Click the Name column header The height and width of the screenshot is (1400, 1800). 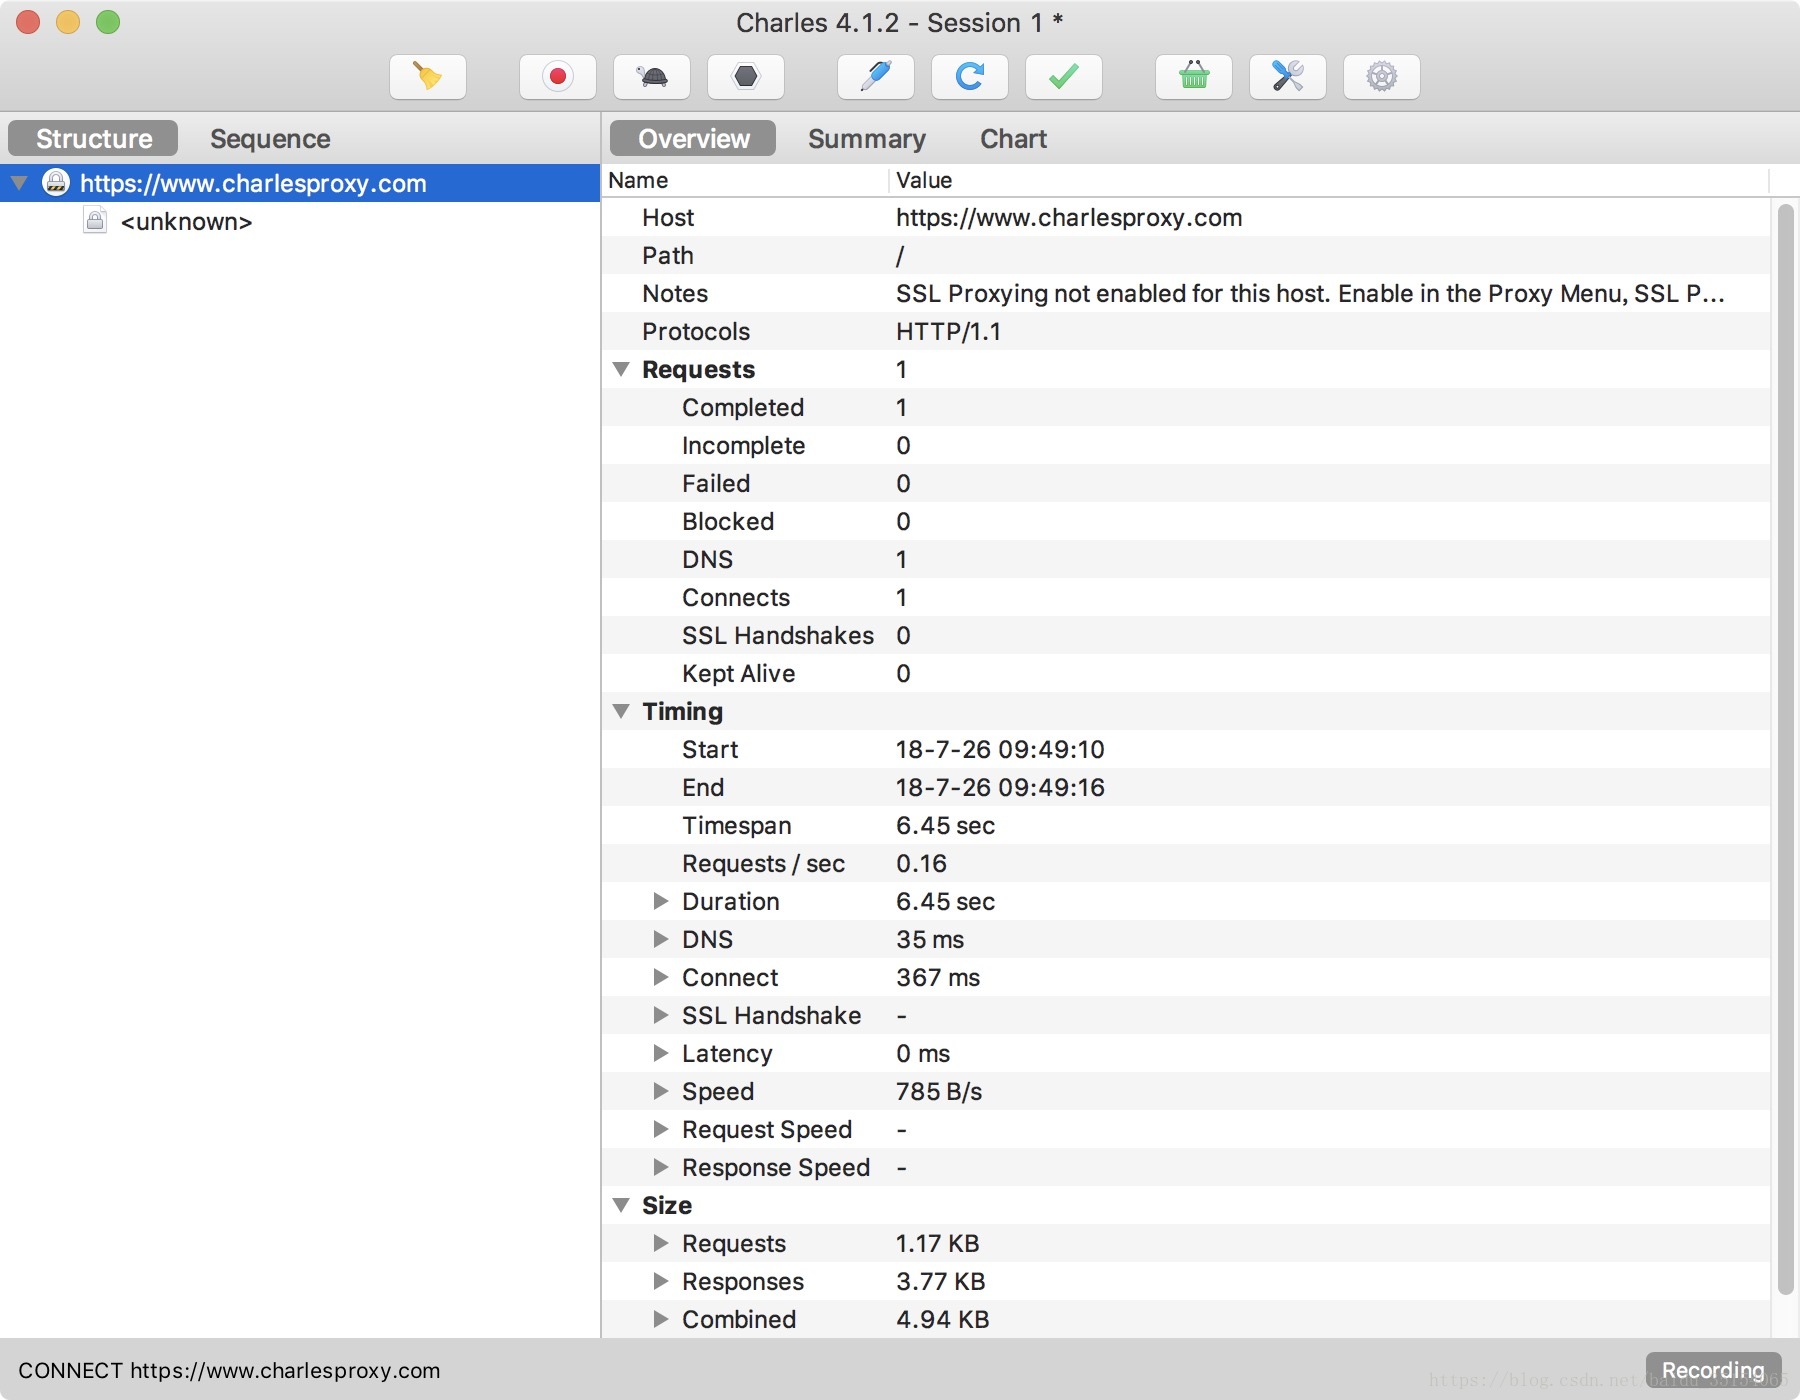[x=745, y=180]
